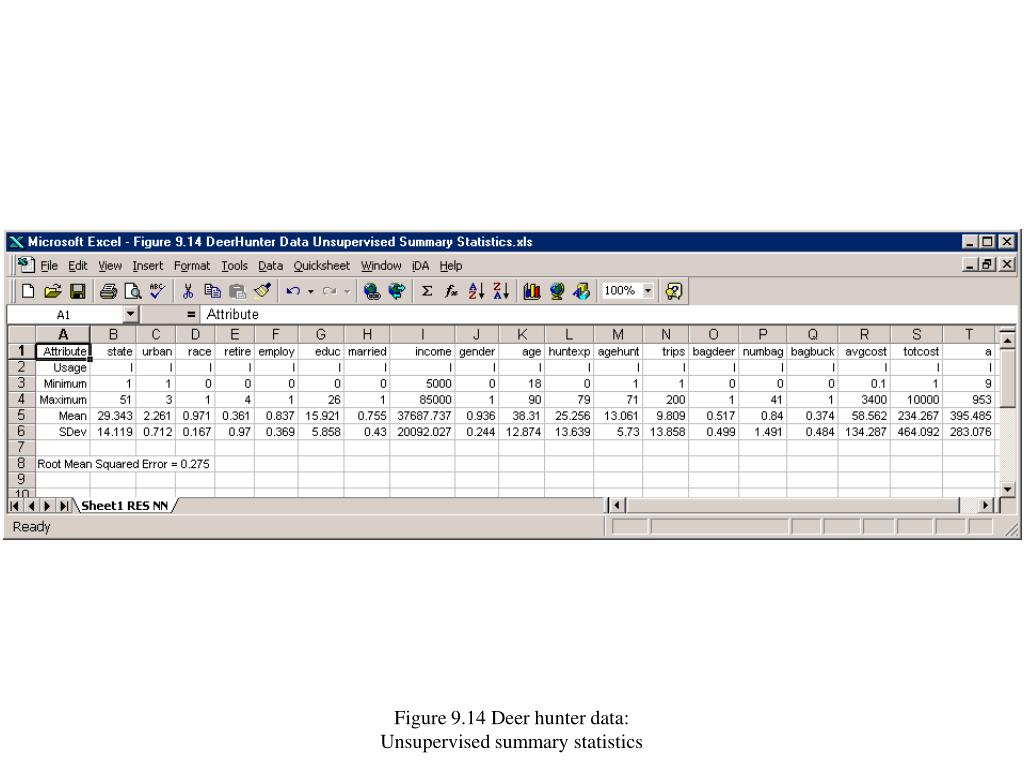Launch the Chart Wizard icon
The width and height of the screenshot is (1024, 768).
coord(532,291)
